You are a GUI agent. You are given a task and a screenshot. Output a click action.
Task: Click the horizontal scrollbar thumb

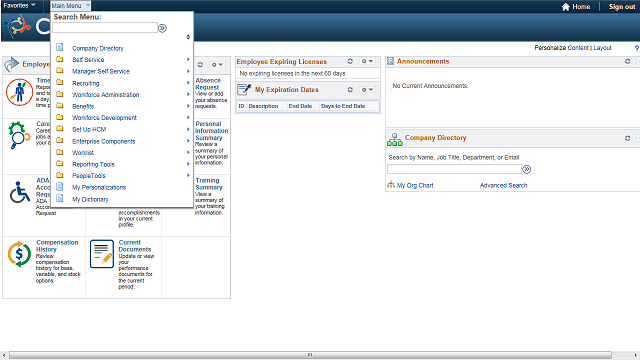point(310,355)
